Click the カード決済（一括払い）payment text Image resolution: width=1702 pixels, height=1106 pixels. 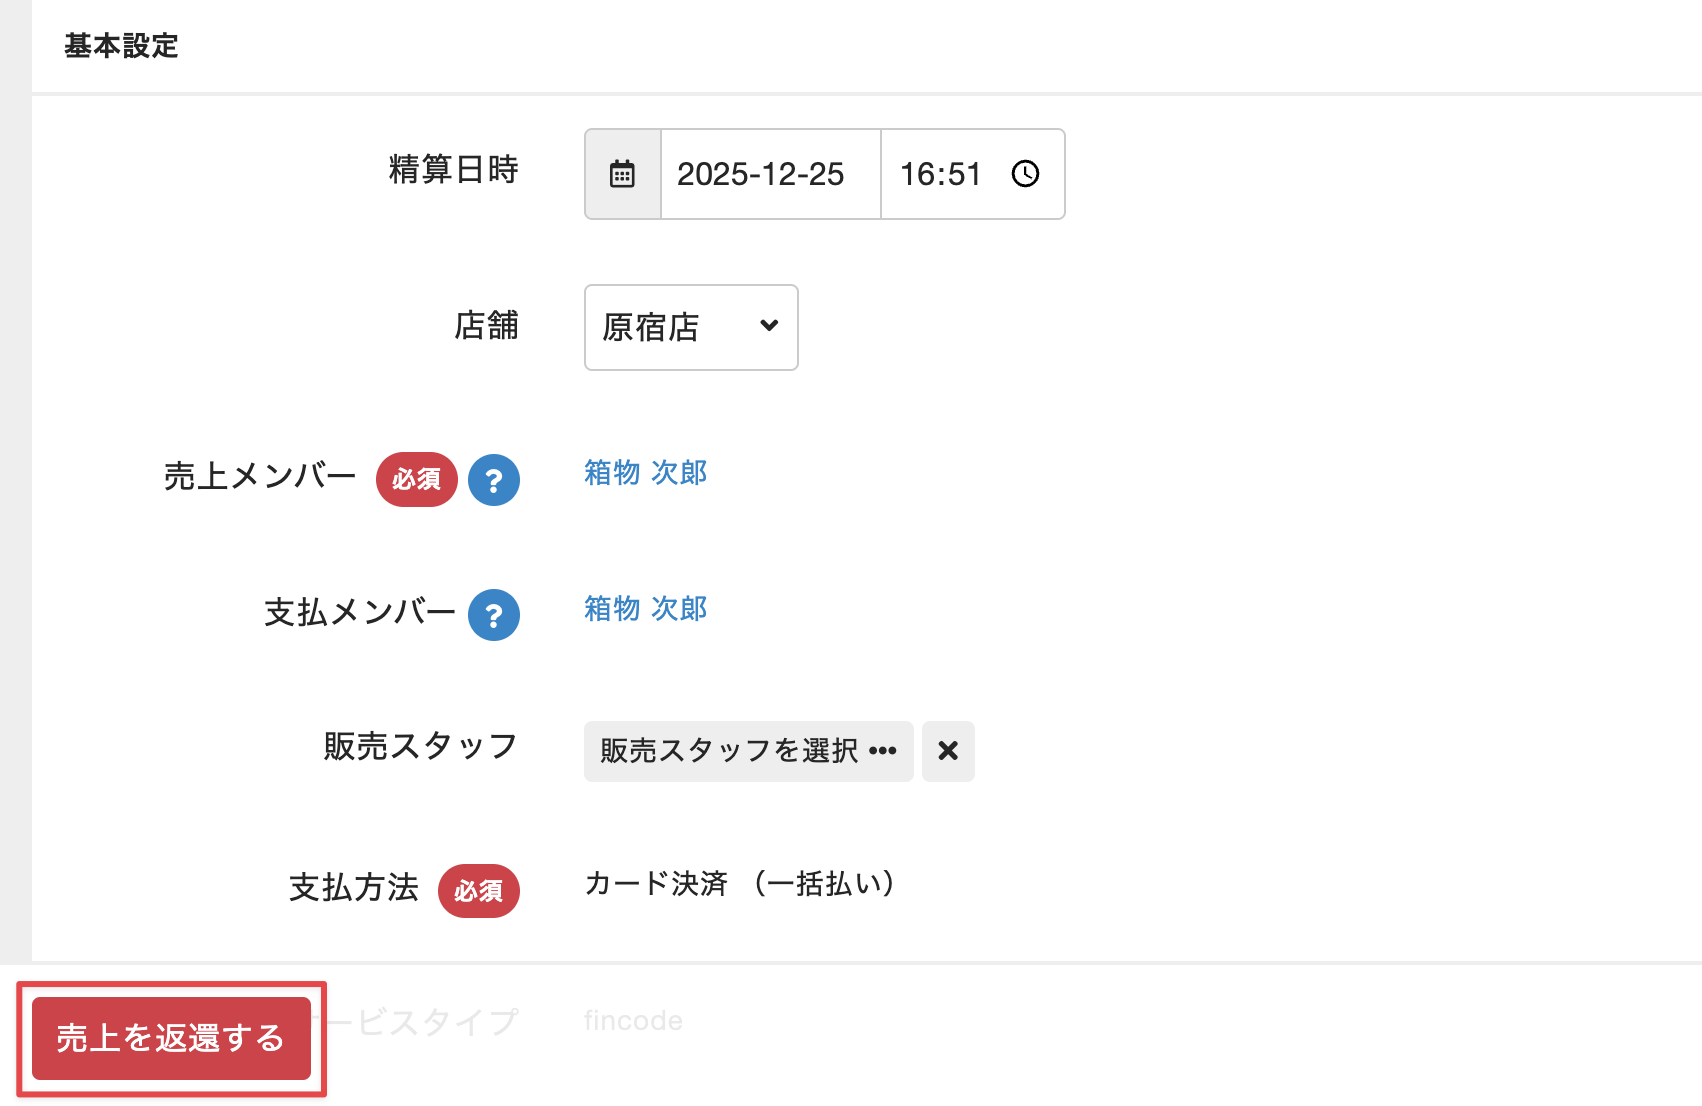tap(738, 884)
